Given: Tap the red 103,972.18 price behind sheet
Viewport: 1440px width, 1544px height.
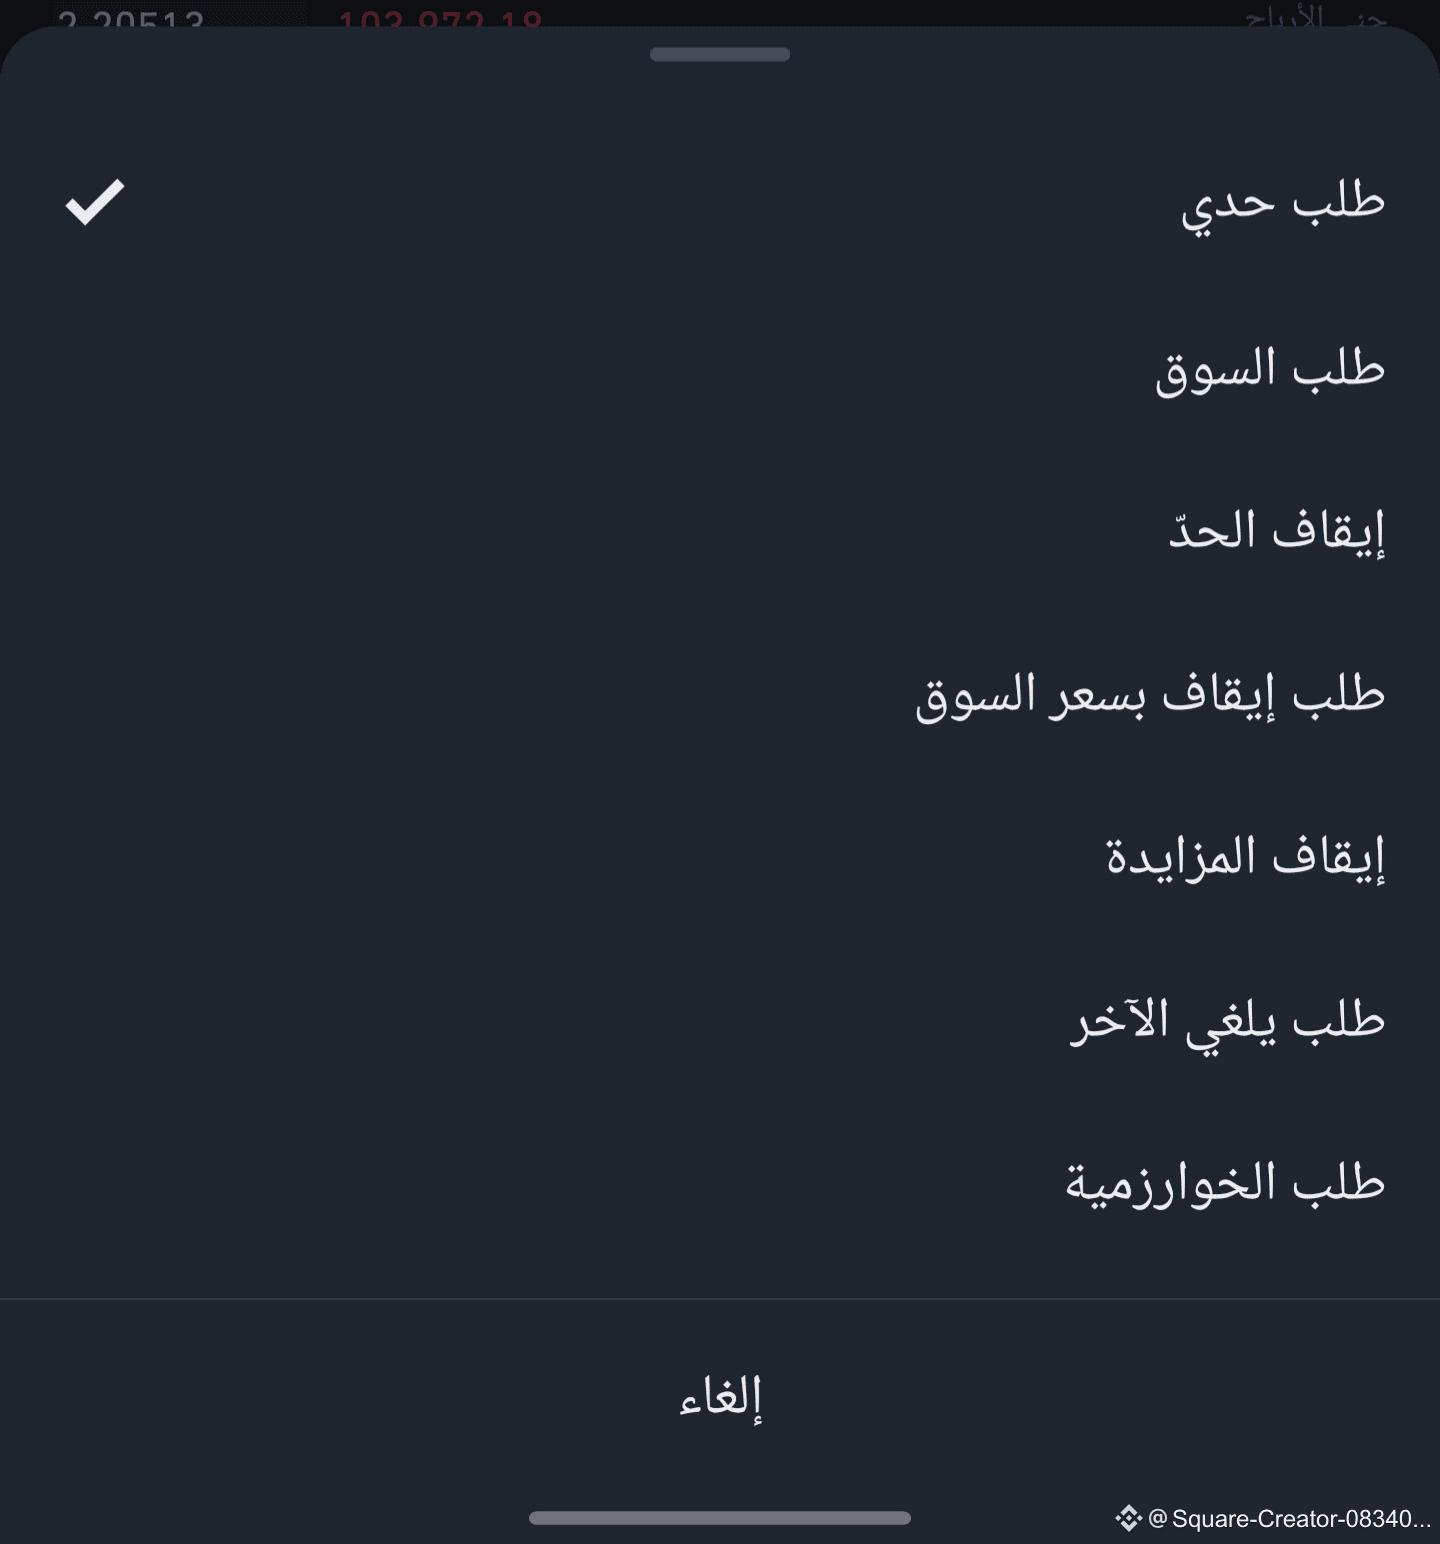Looking at the screenshot, I should tap(441, 18).
